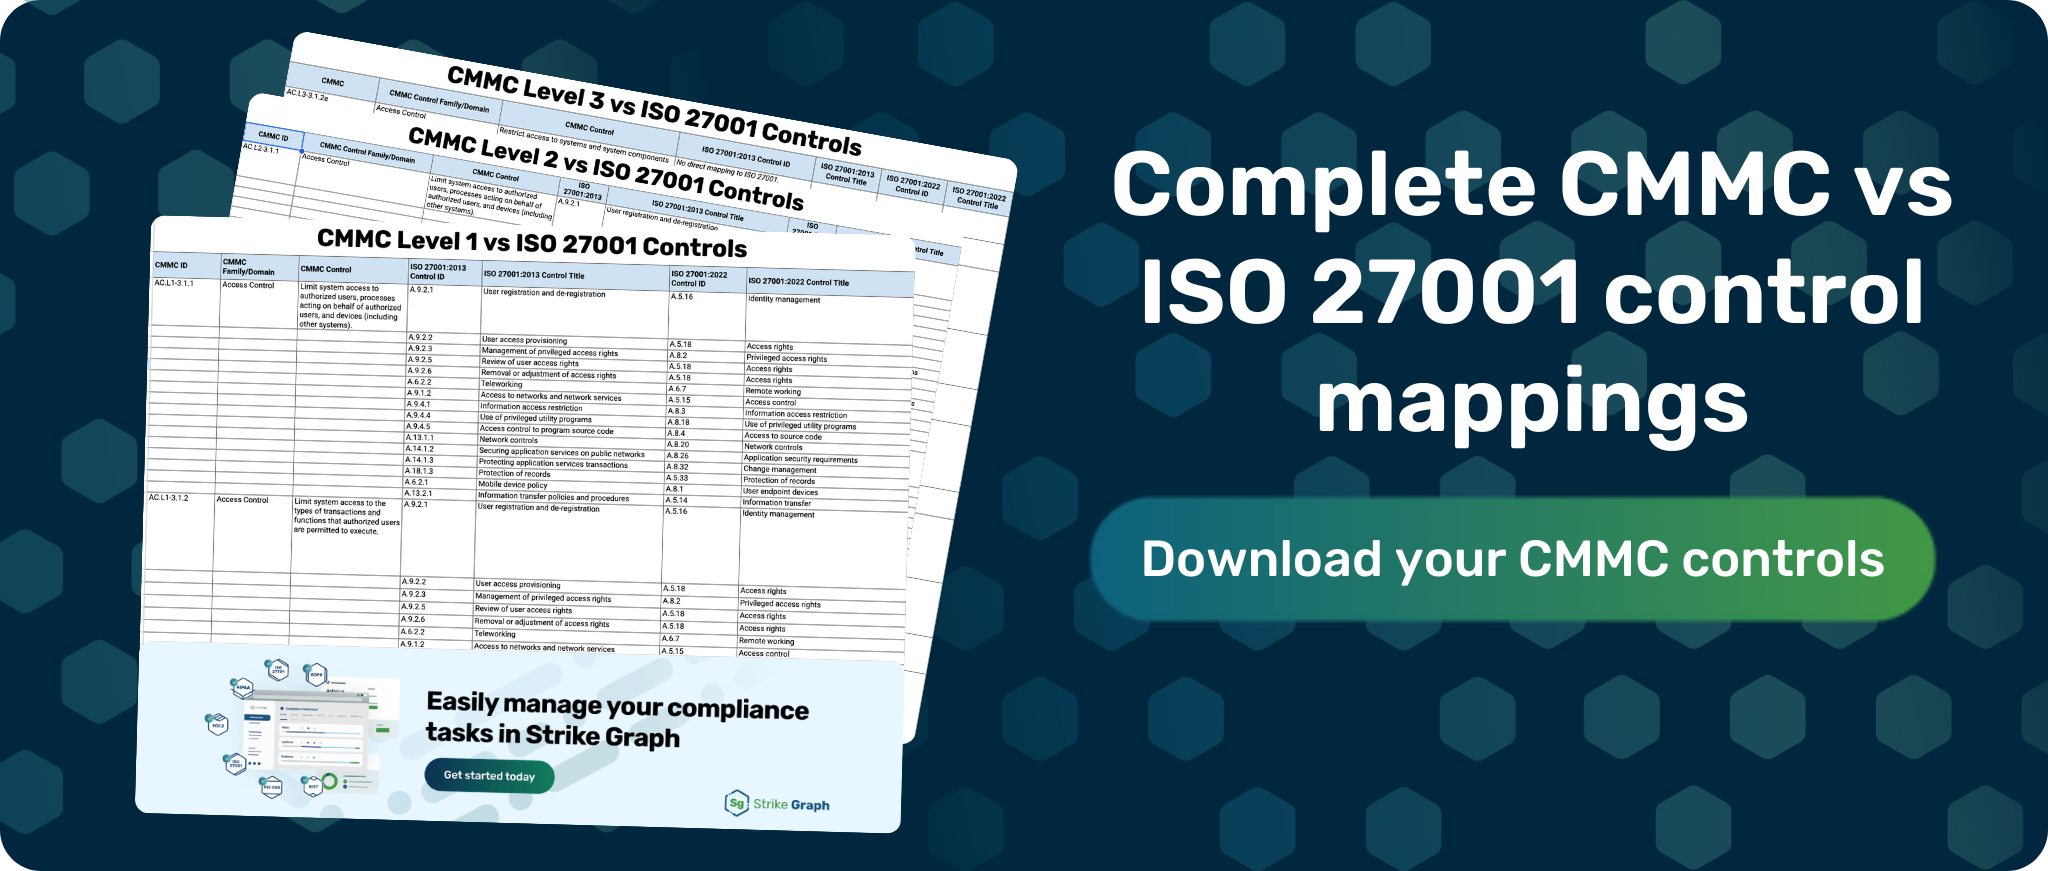
Task: Click the Easily manage your compliance tasks text
Action: (617, 720)
